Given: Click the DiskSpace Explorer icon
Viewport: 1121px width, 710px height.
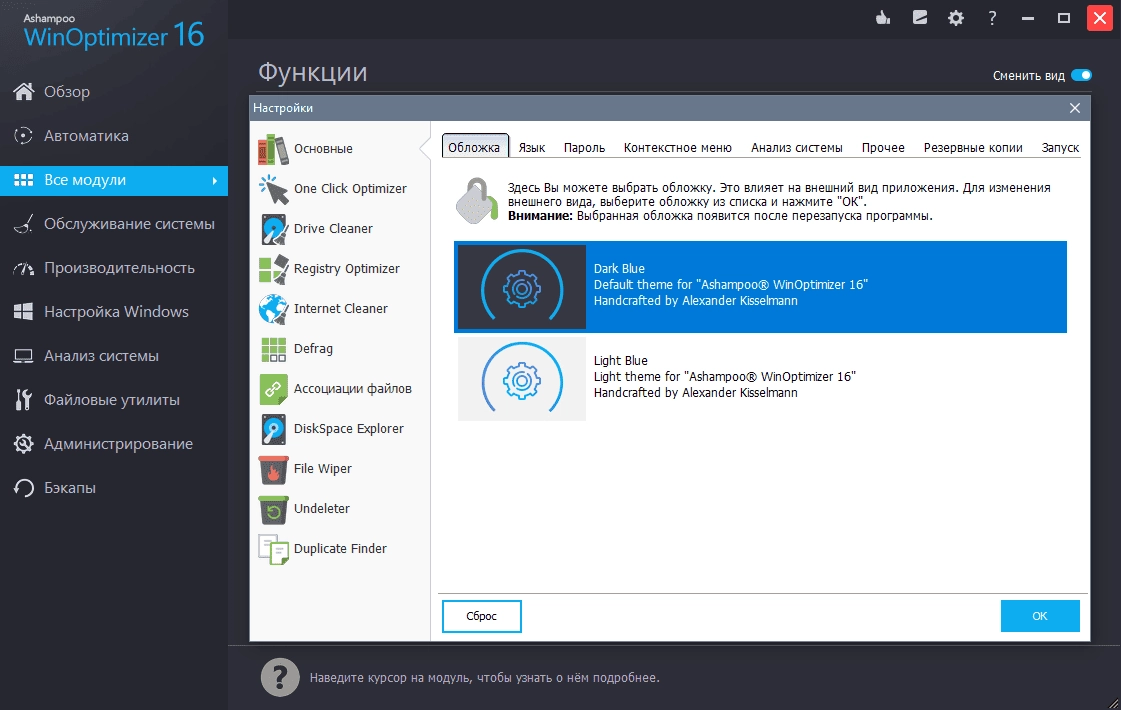Looking at the screenshot, I should point(273,429).
